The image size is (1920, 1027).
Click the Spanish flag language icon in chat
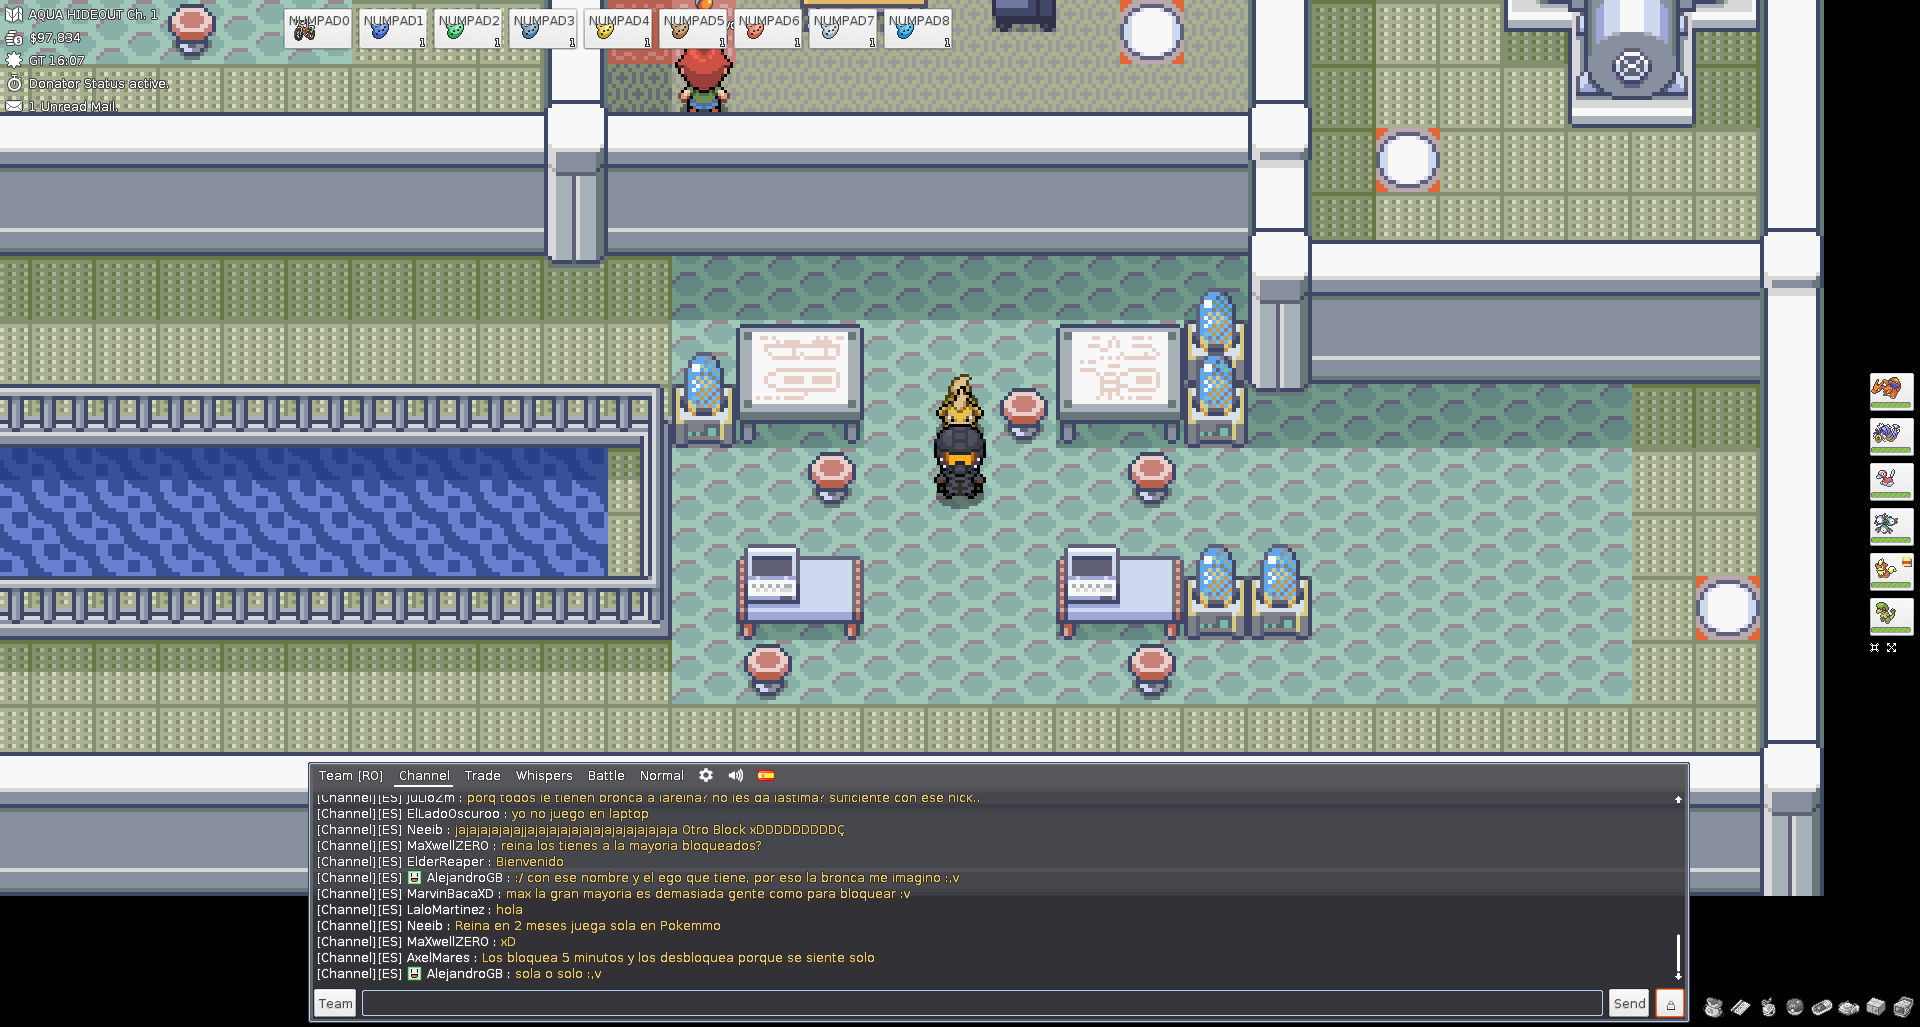pos(766,775)
